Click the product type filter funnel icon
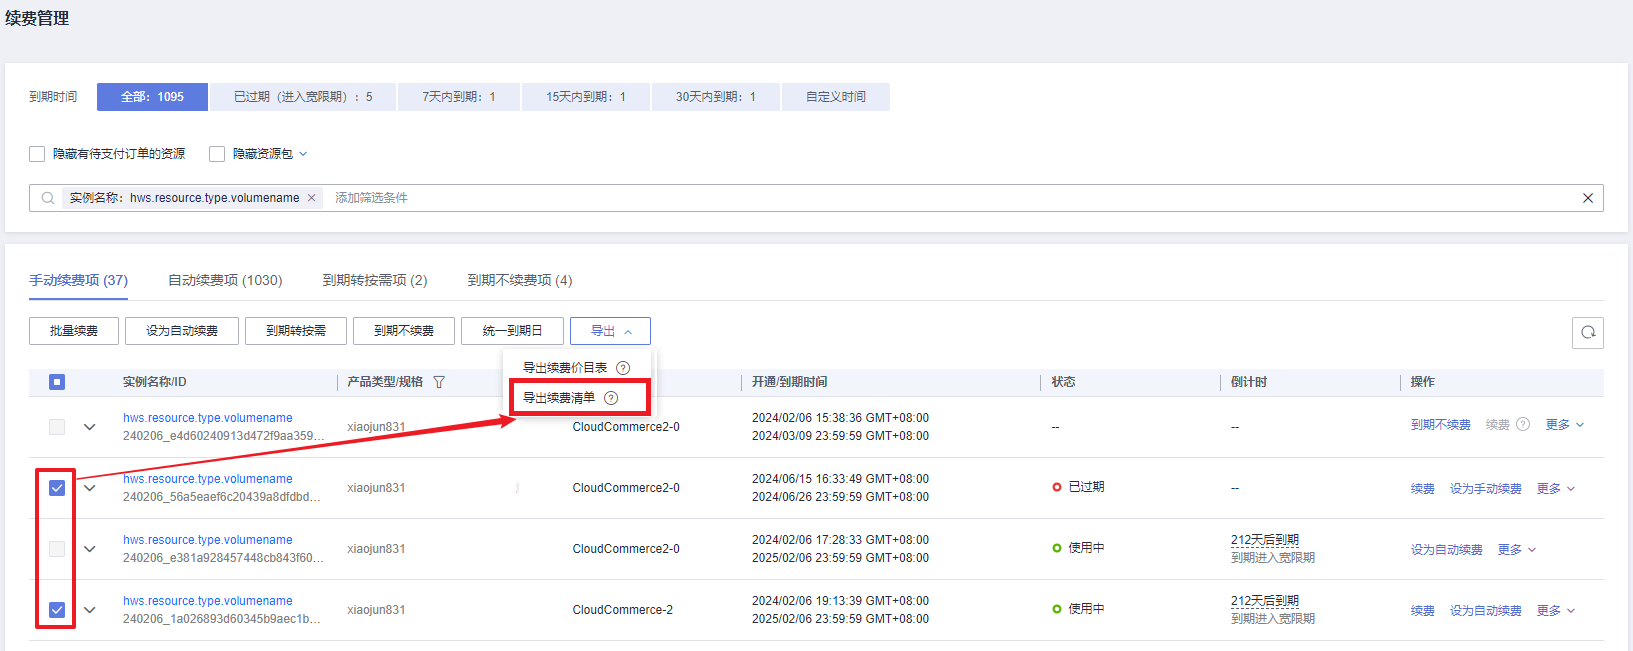The width and height of the screenshot is (1633, 651). [x=439, y=382]
